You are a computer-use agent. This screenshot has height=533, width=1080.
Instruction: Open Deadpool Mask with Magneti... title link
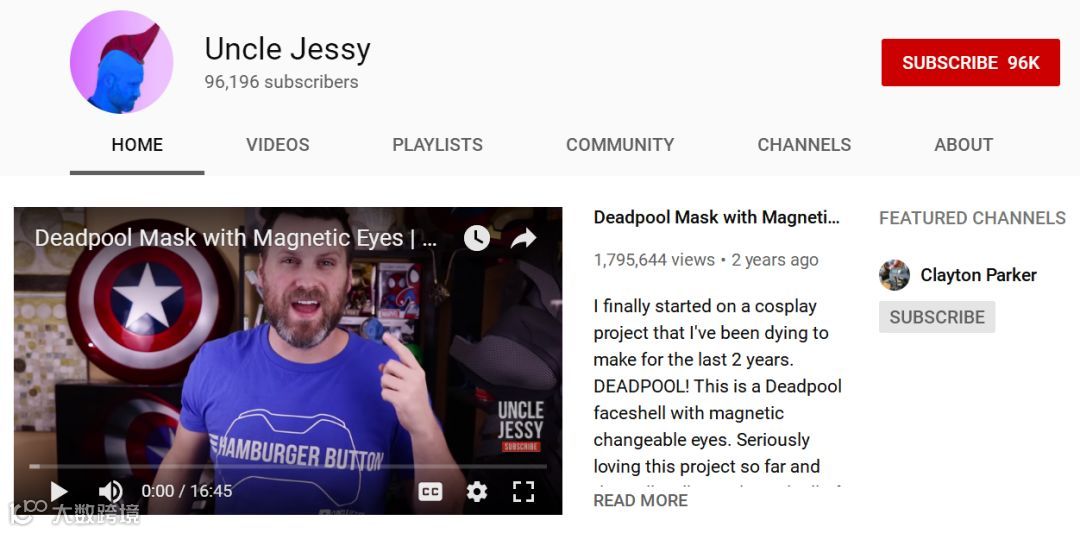tap(716, 218)
